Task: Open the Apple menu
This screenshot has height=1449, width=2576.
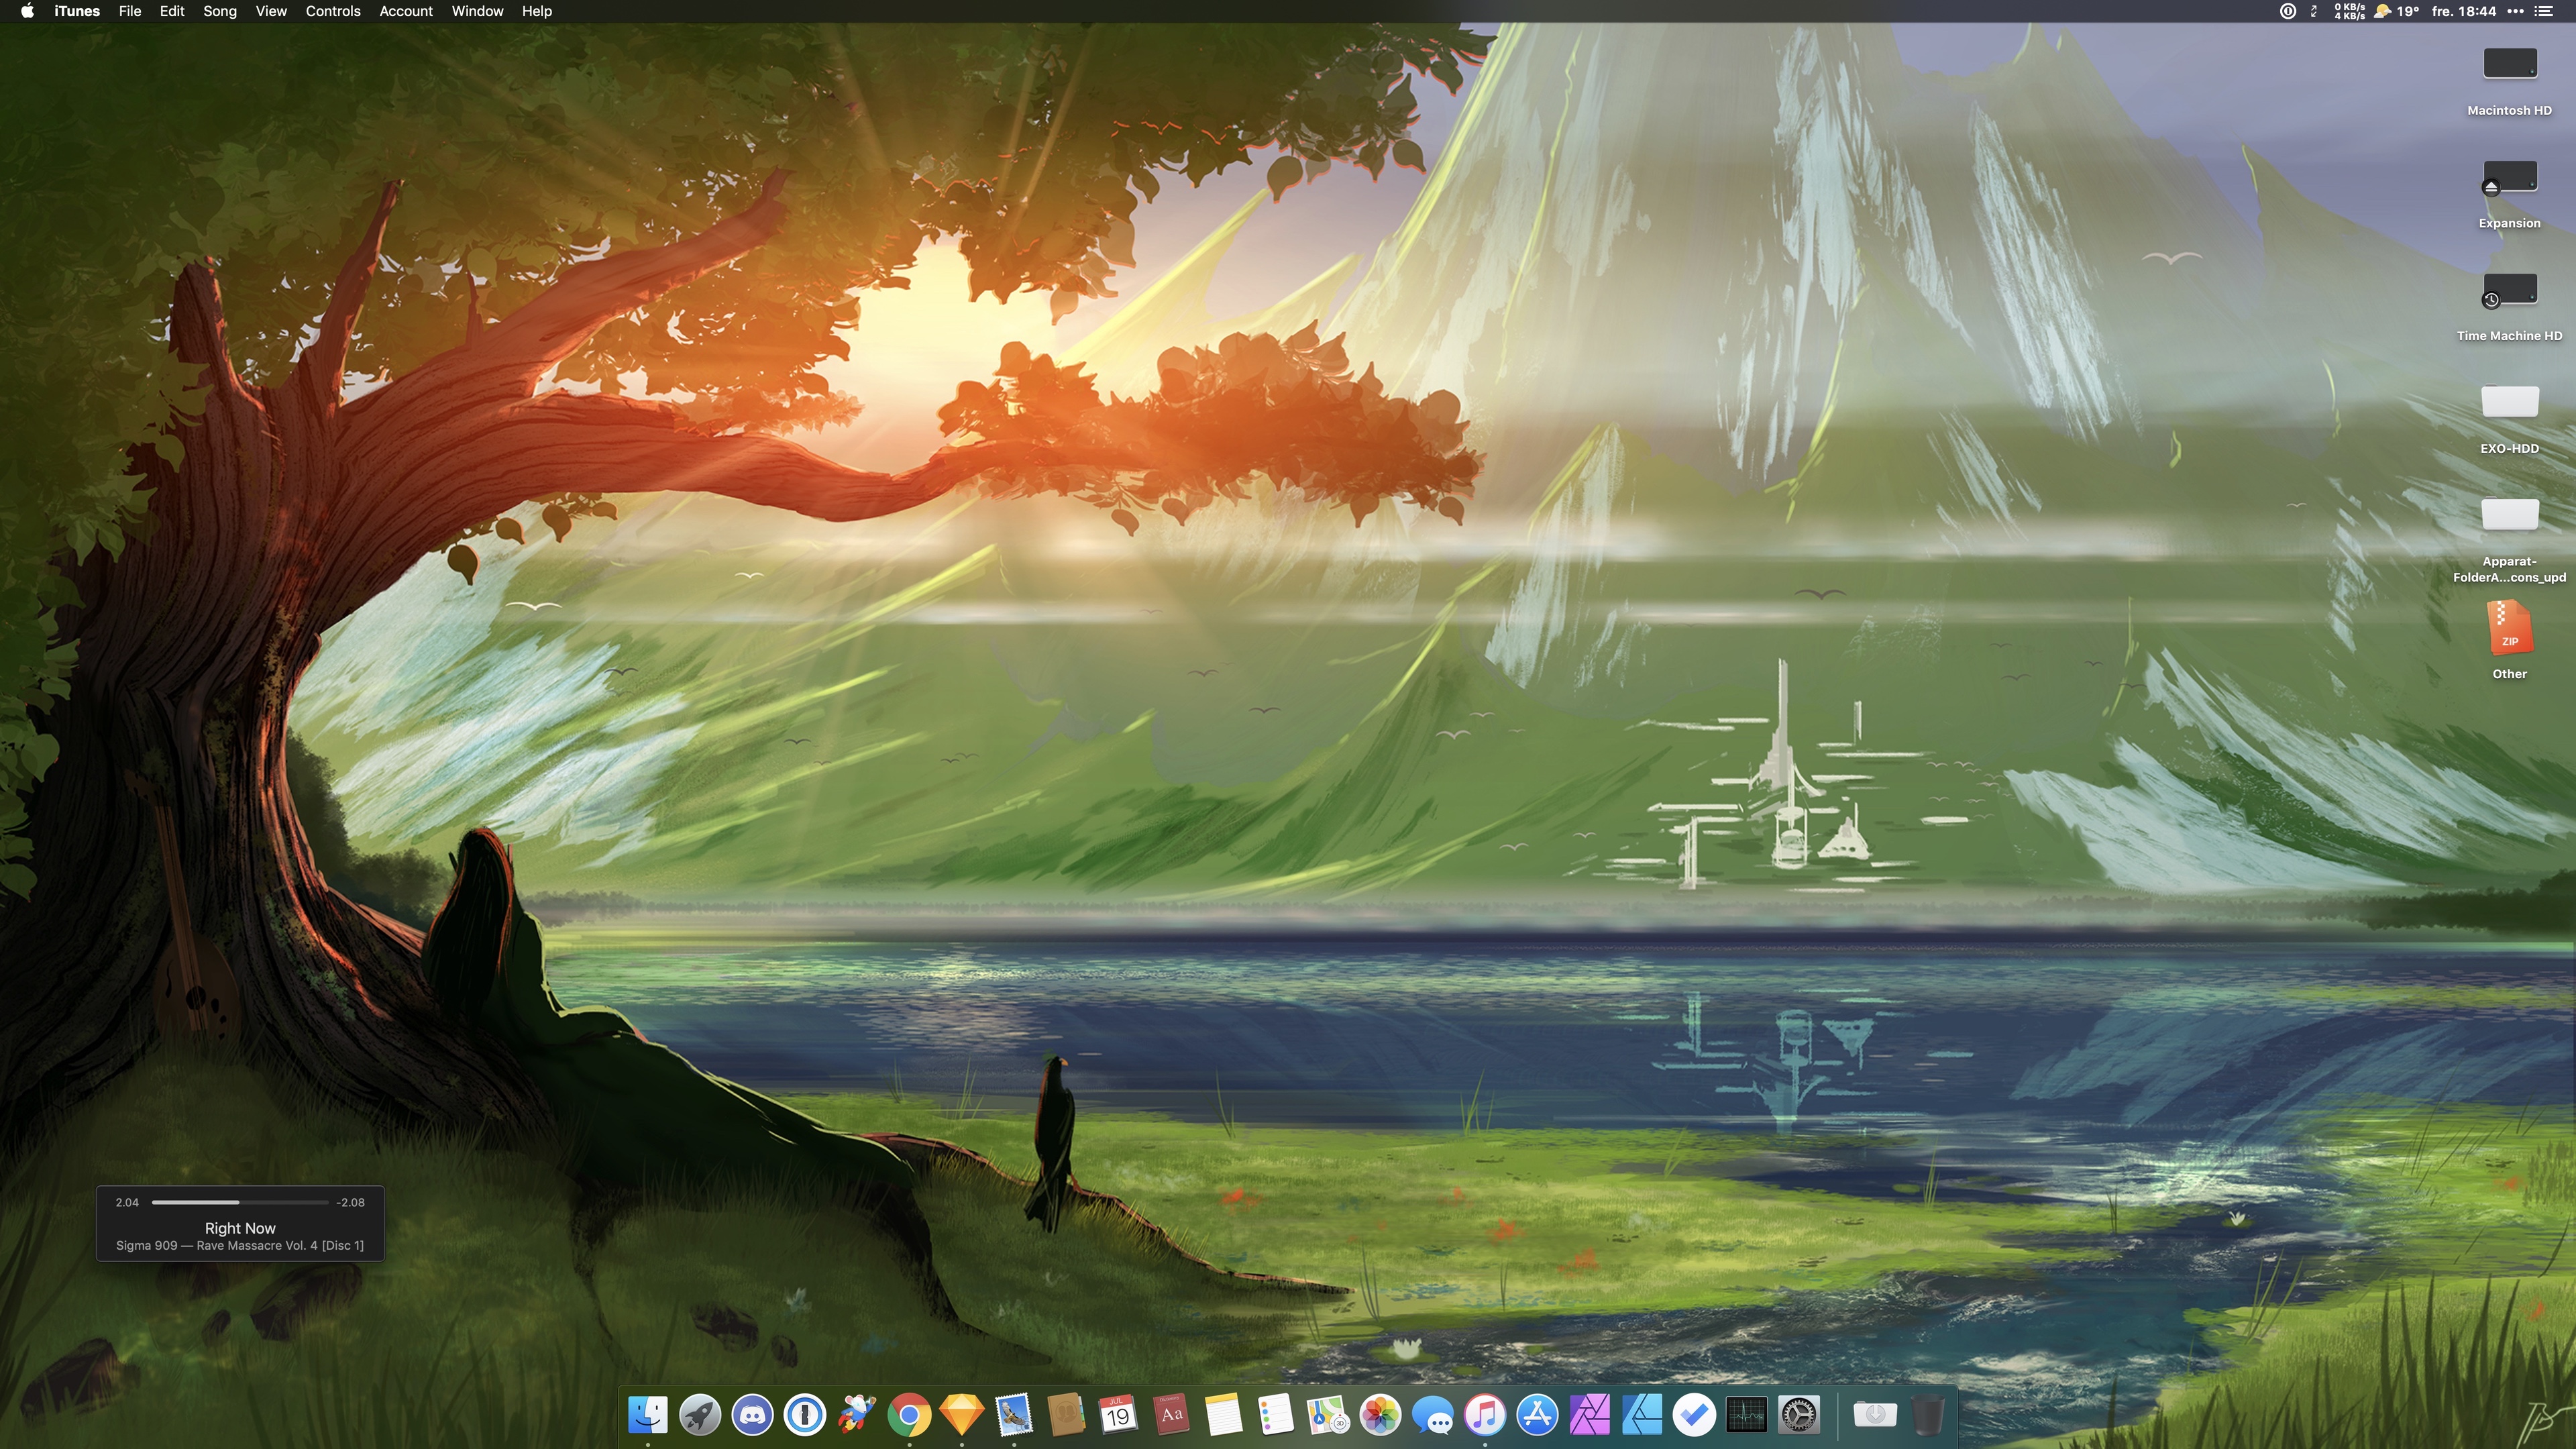Action: coord(27,11)
